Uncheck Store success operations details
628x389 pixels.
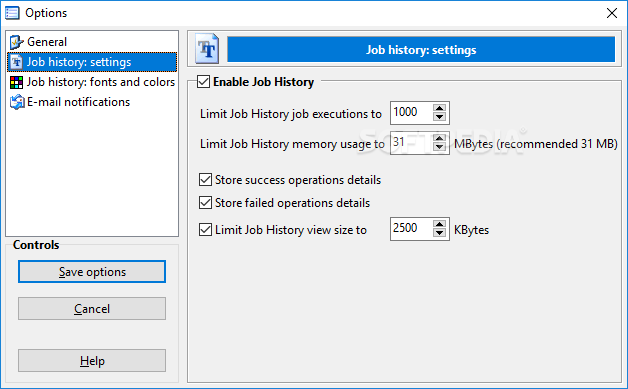pyautogui.click(x=205, y=180)
